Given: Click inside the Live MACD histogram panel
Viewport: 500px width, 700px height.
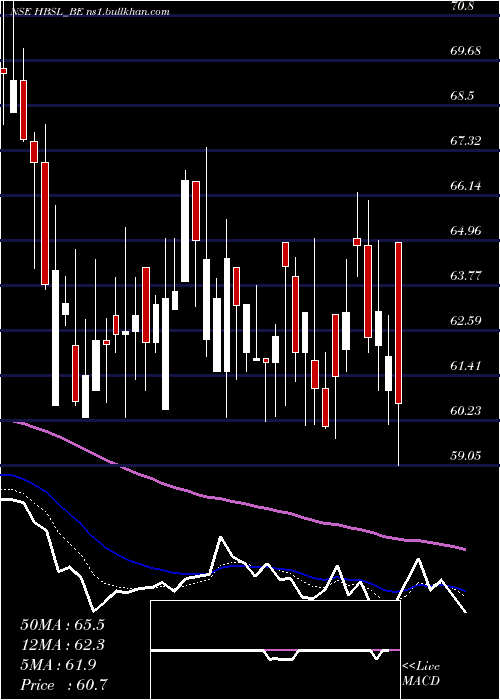Looking at the screenshot, I should click(x=275, y=650).
